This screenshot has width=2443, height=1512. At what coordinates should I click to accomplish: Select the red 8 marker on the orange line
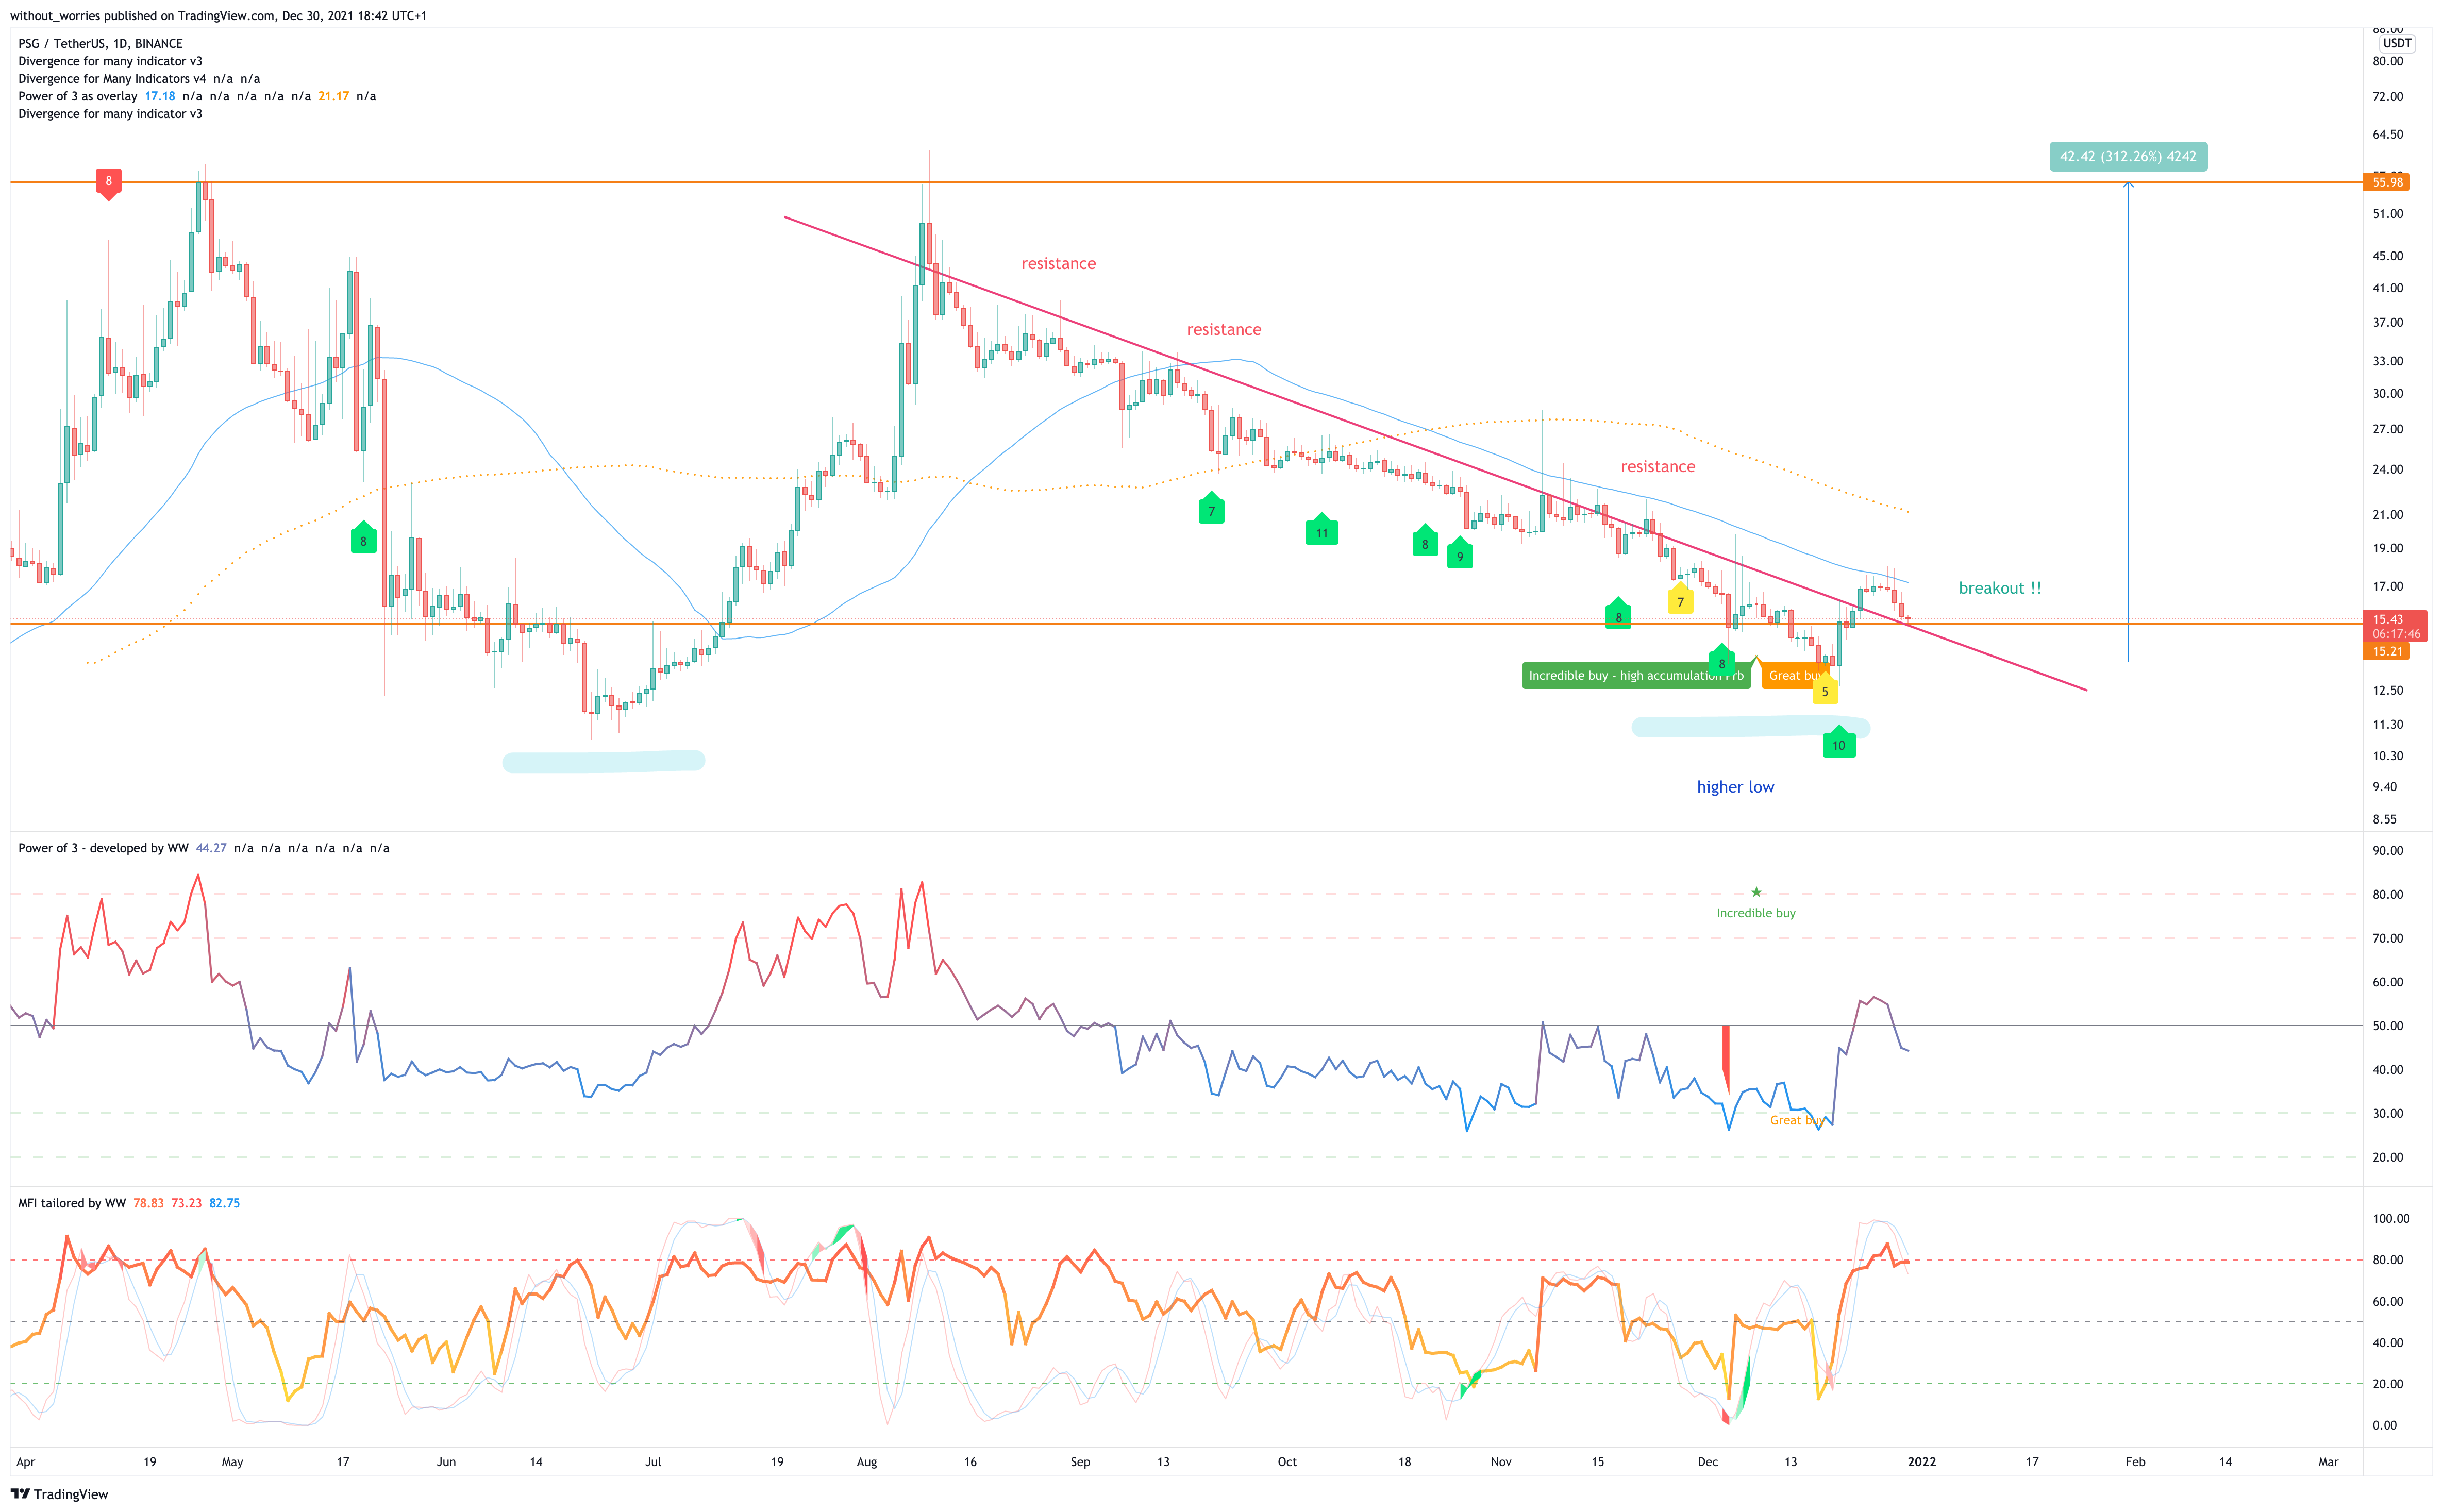[x=109, y=183]
